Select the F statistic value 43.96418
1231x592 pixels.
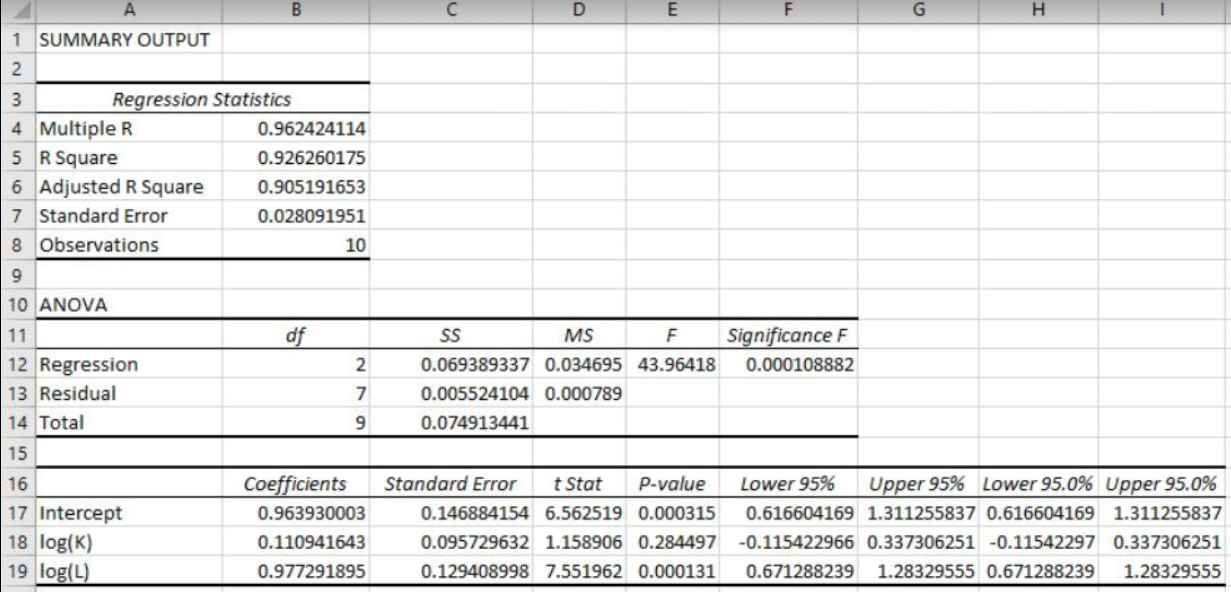pos(679,365)
